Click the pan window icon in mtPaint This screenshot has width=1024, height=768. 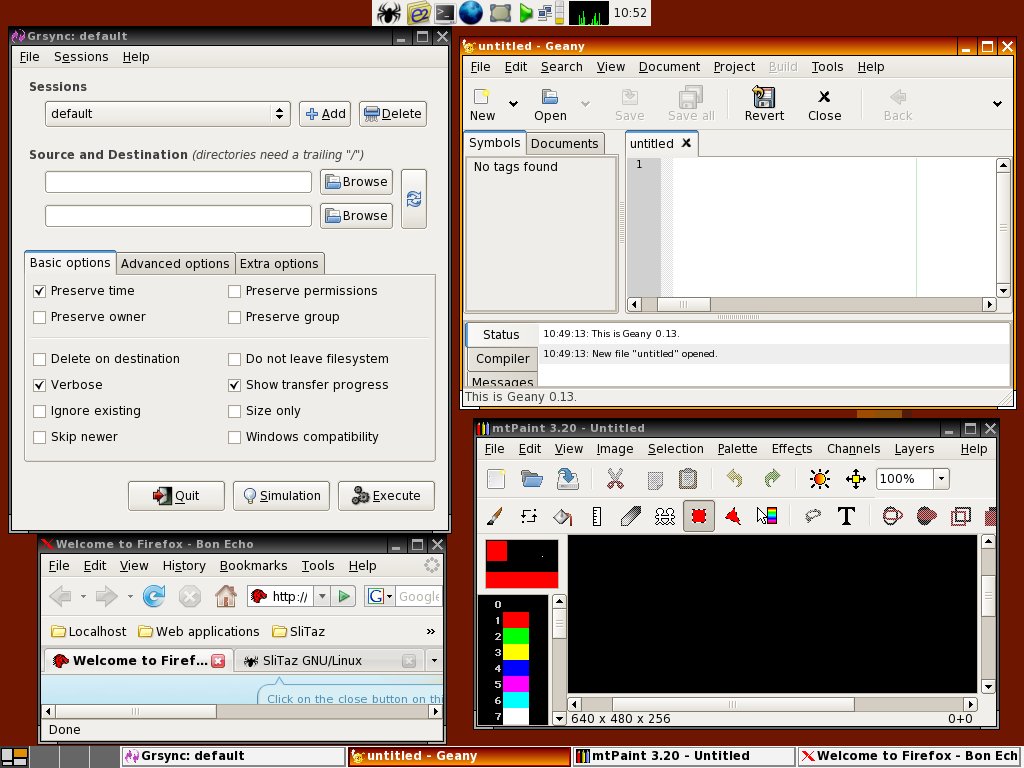coord(856,479)
